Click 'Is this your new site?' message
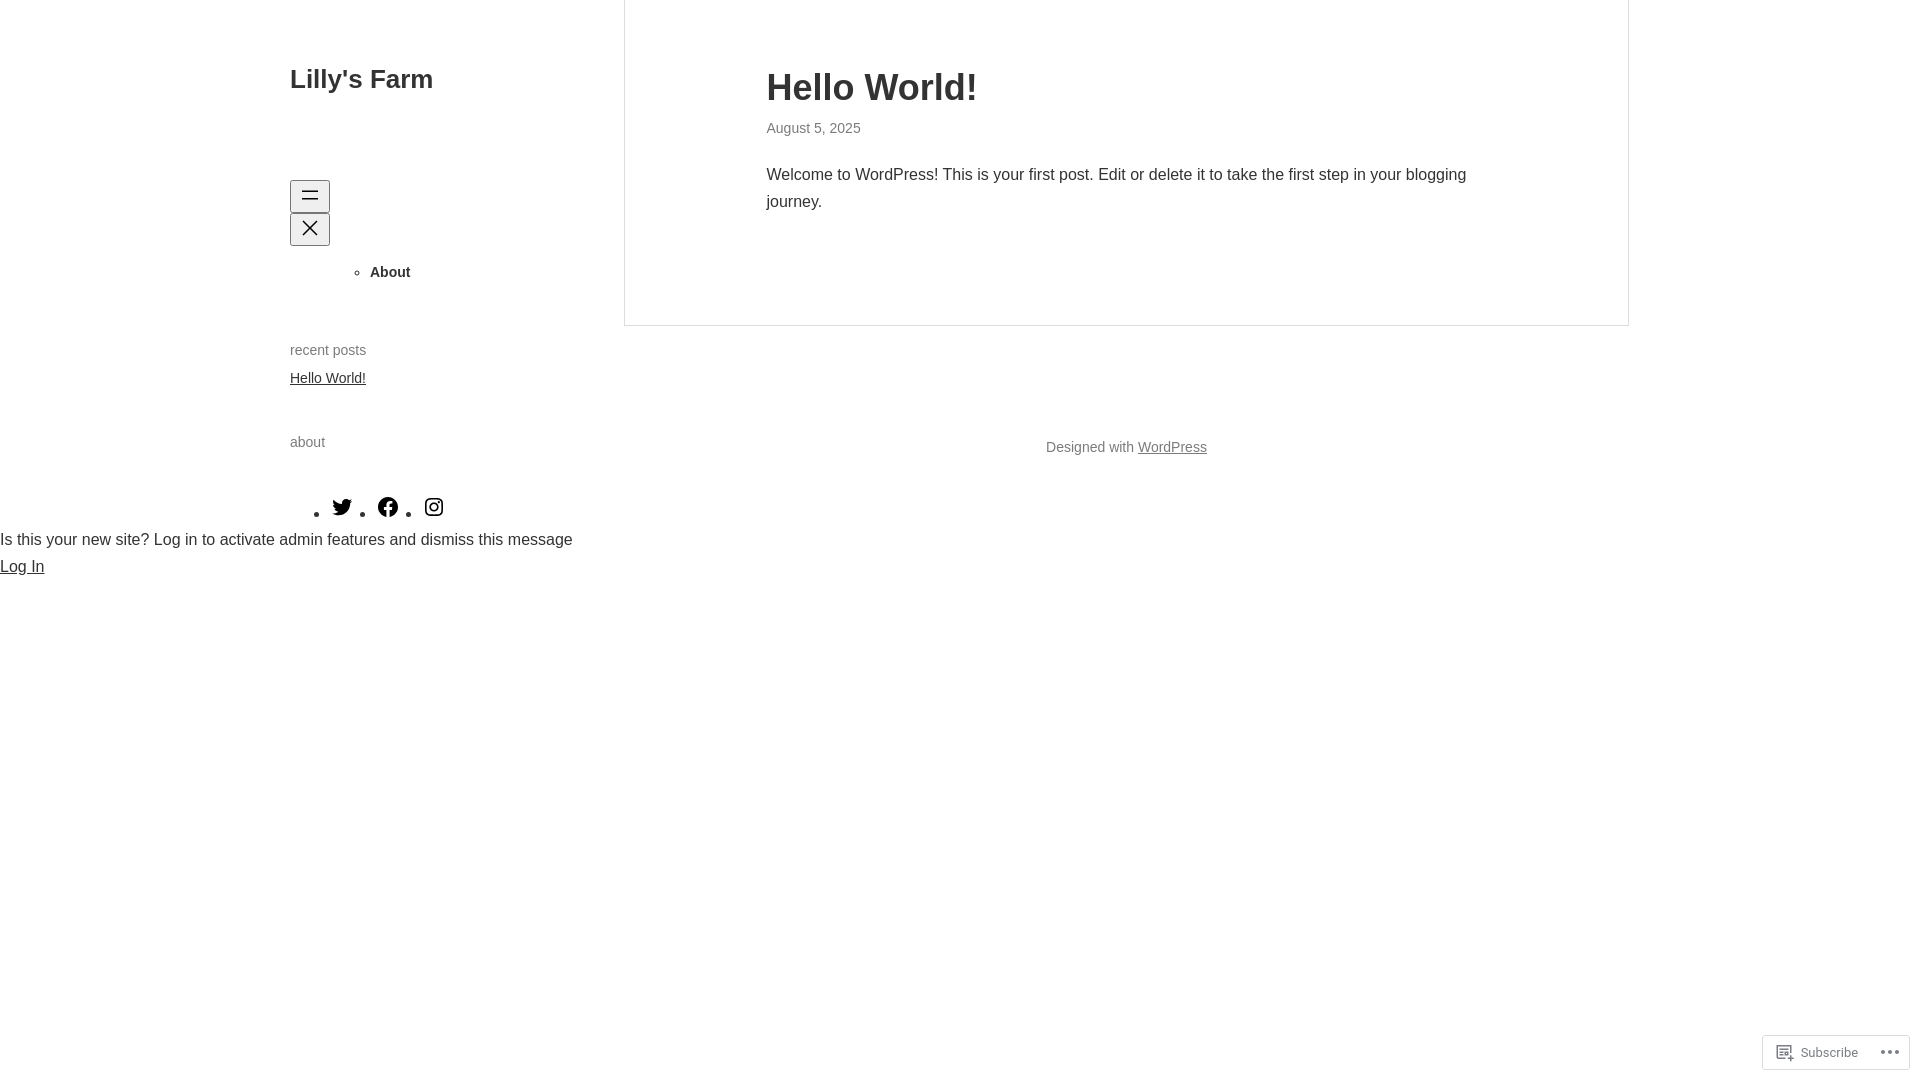Image resolution: width=1920 pixels, height=1080 pixels. click(286, 539)
